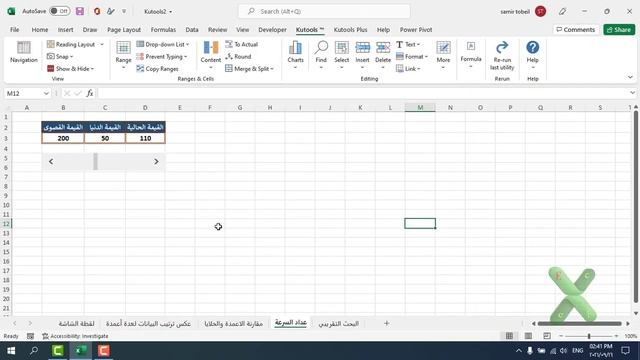Viewport: 640px width, 360px height.
Task: Click the formula bar input
Action: click(362, 93)
